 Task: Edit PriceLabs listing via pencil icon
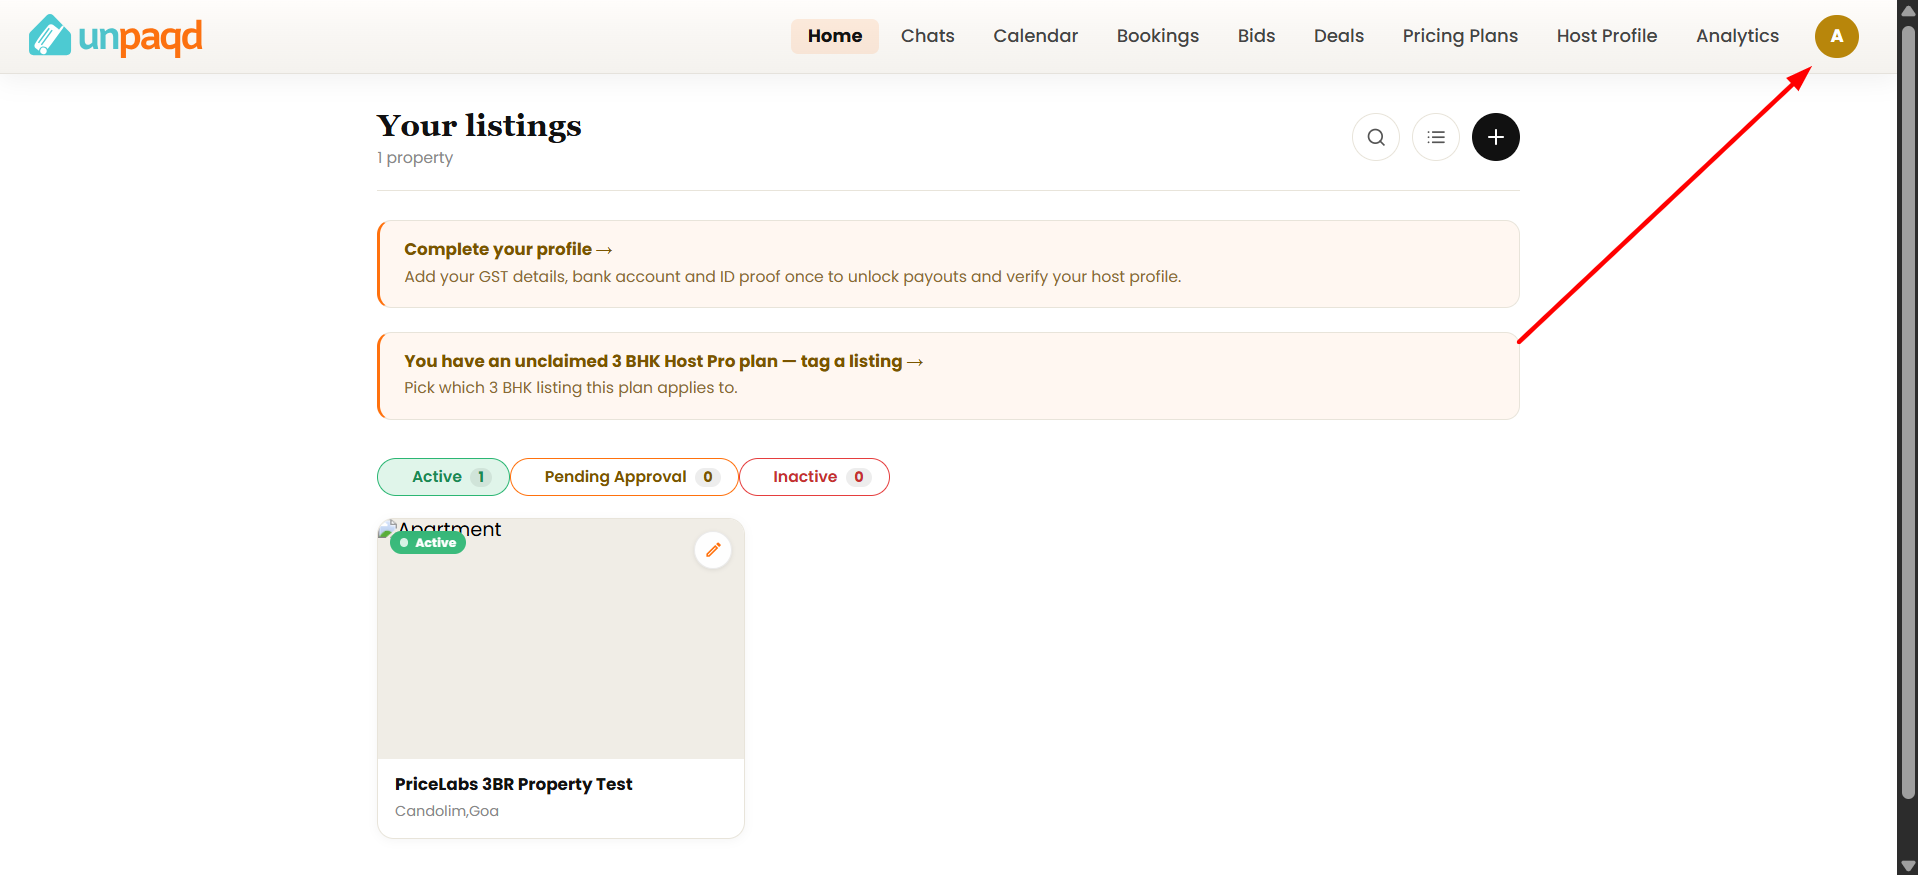pos(713,550)
